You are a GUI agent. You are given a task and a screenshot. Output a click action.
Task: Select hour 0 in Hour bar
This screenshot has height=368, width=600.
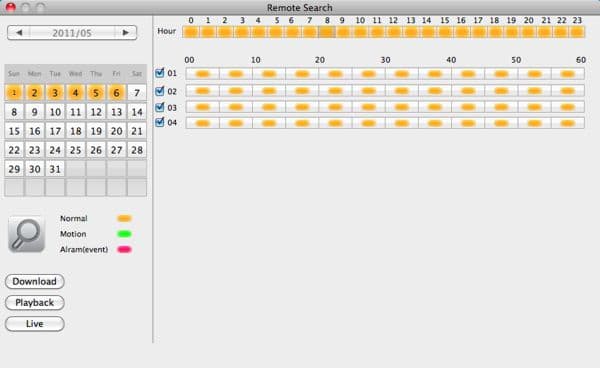coord(191,32)
